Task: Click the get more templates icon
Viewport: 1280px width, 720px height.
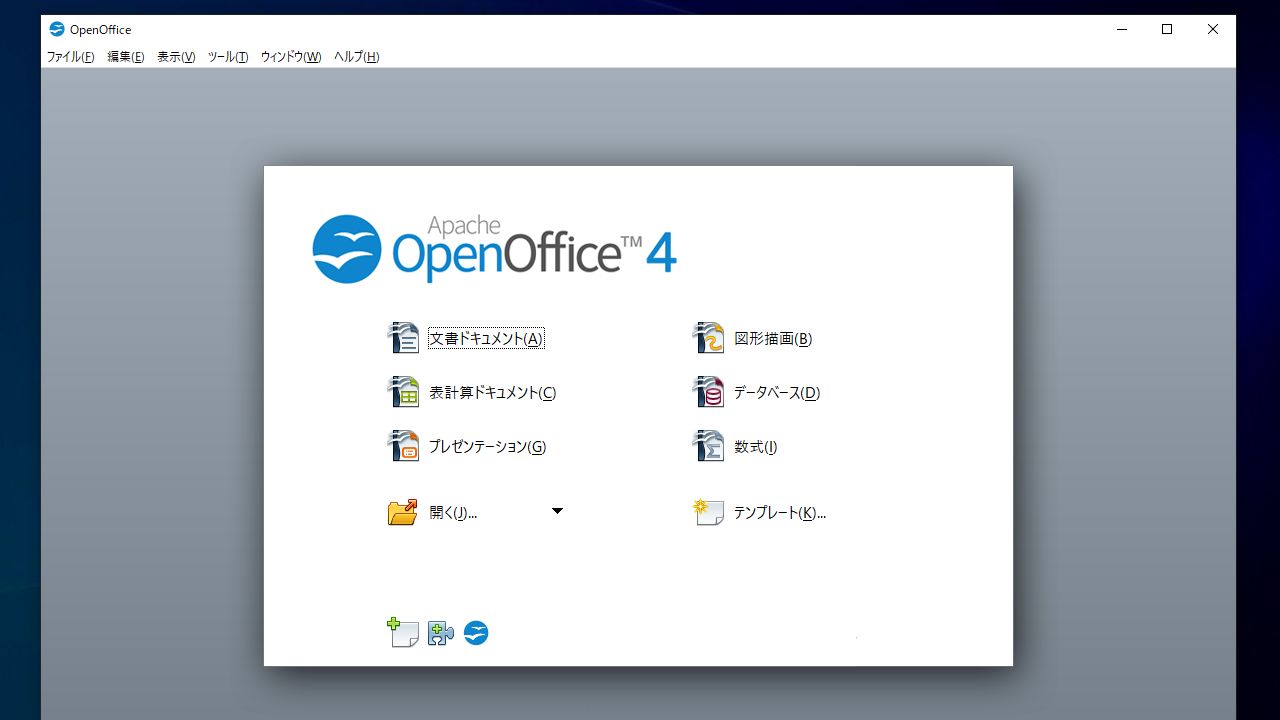Action: coord(403,632)
